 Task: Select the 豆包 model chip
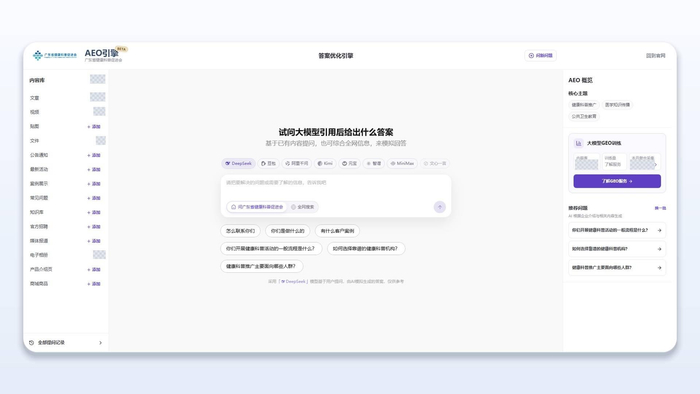(x=268, y=163)
